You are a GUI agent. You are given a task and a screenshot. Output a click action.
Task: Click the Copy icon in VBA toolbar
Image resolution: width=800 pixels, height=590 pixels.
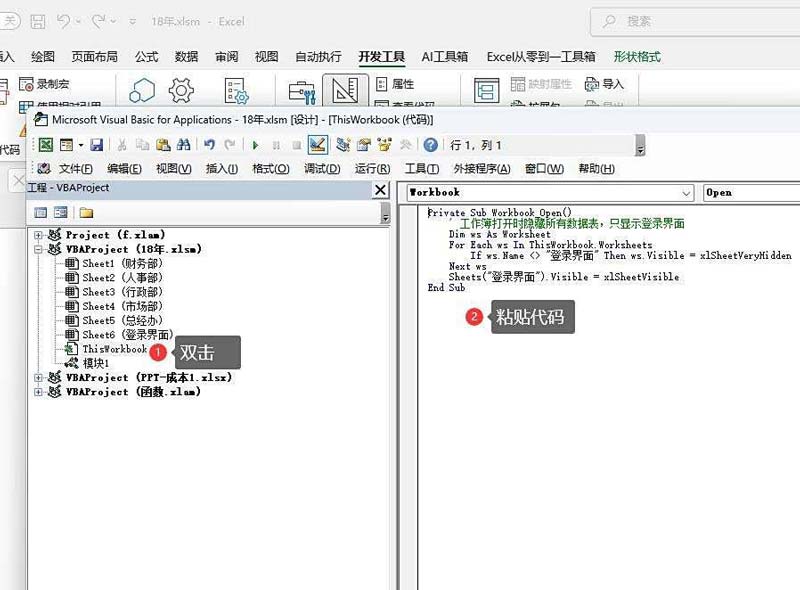pos(142,145)
